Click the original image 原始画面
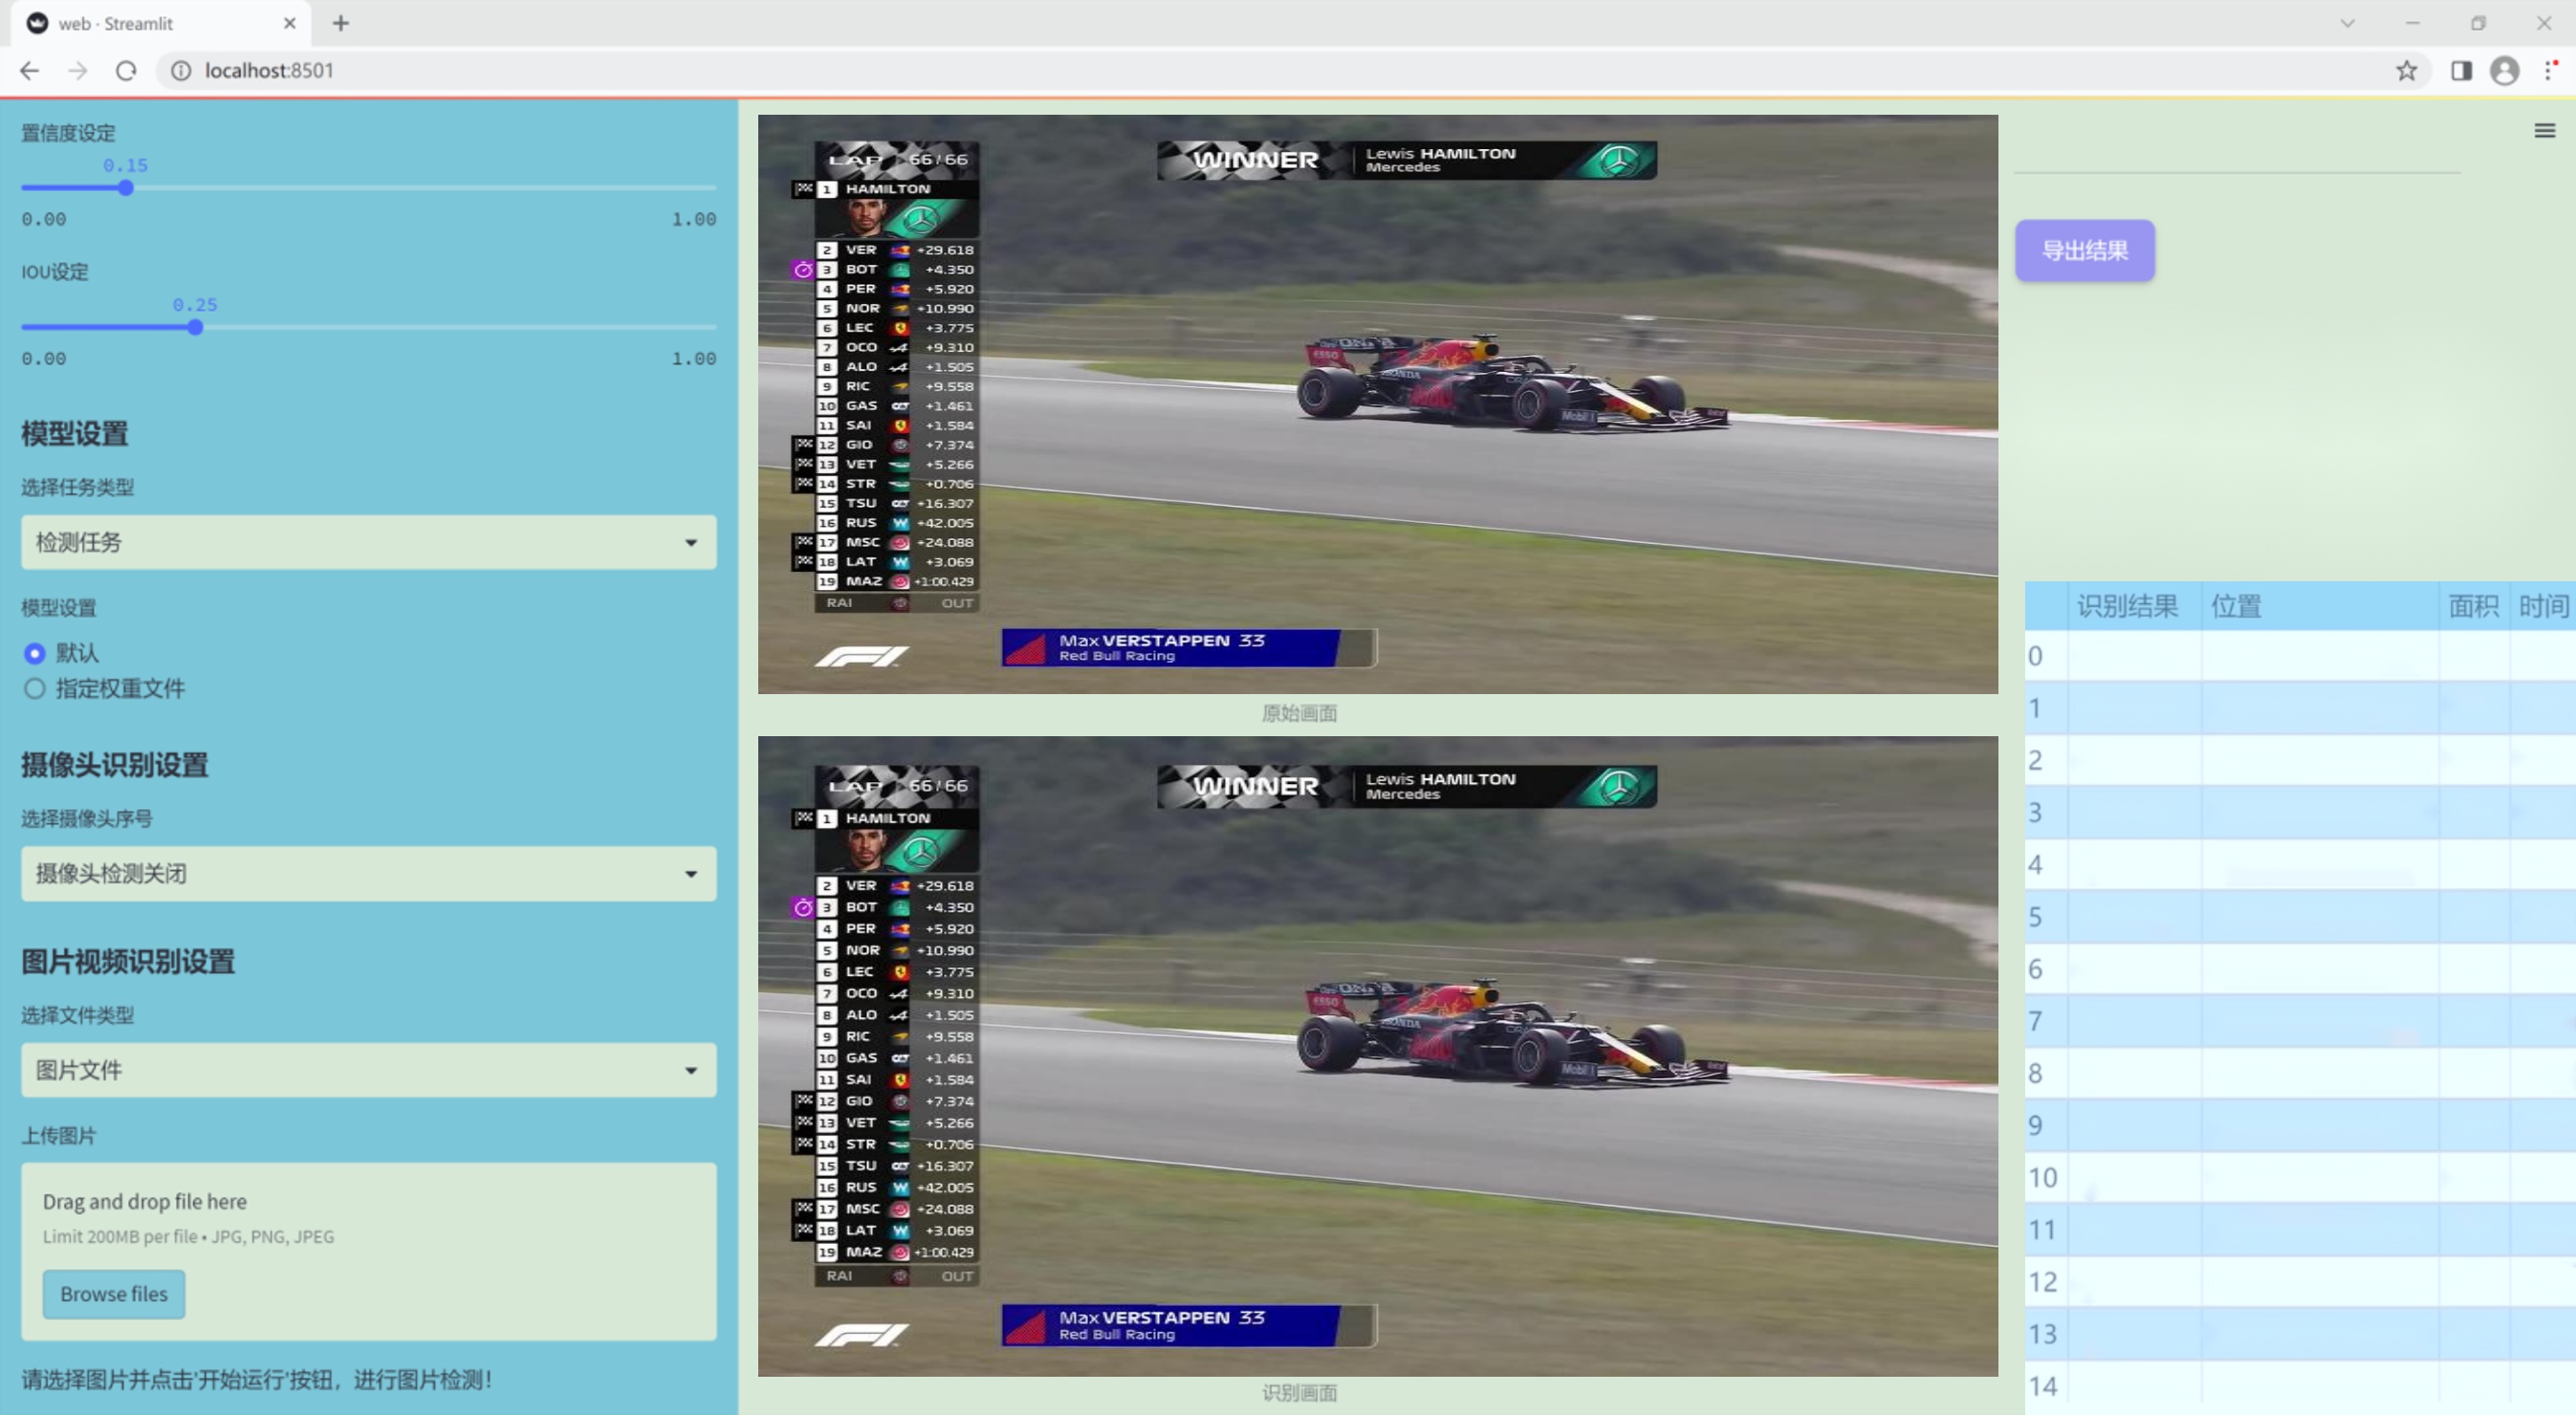The width and height of the screenshot is (2576, 1415). [1377, 404]
